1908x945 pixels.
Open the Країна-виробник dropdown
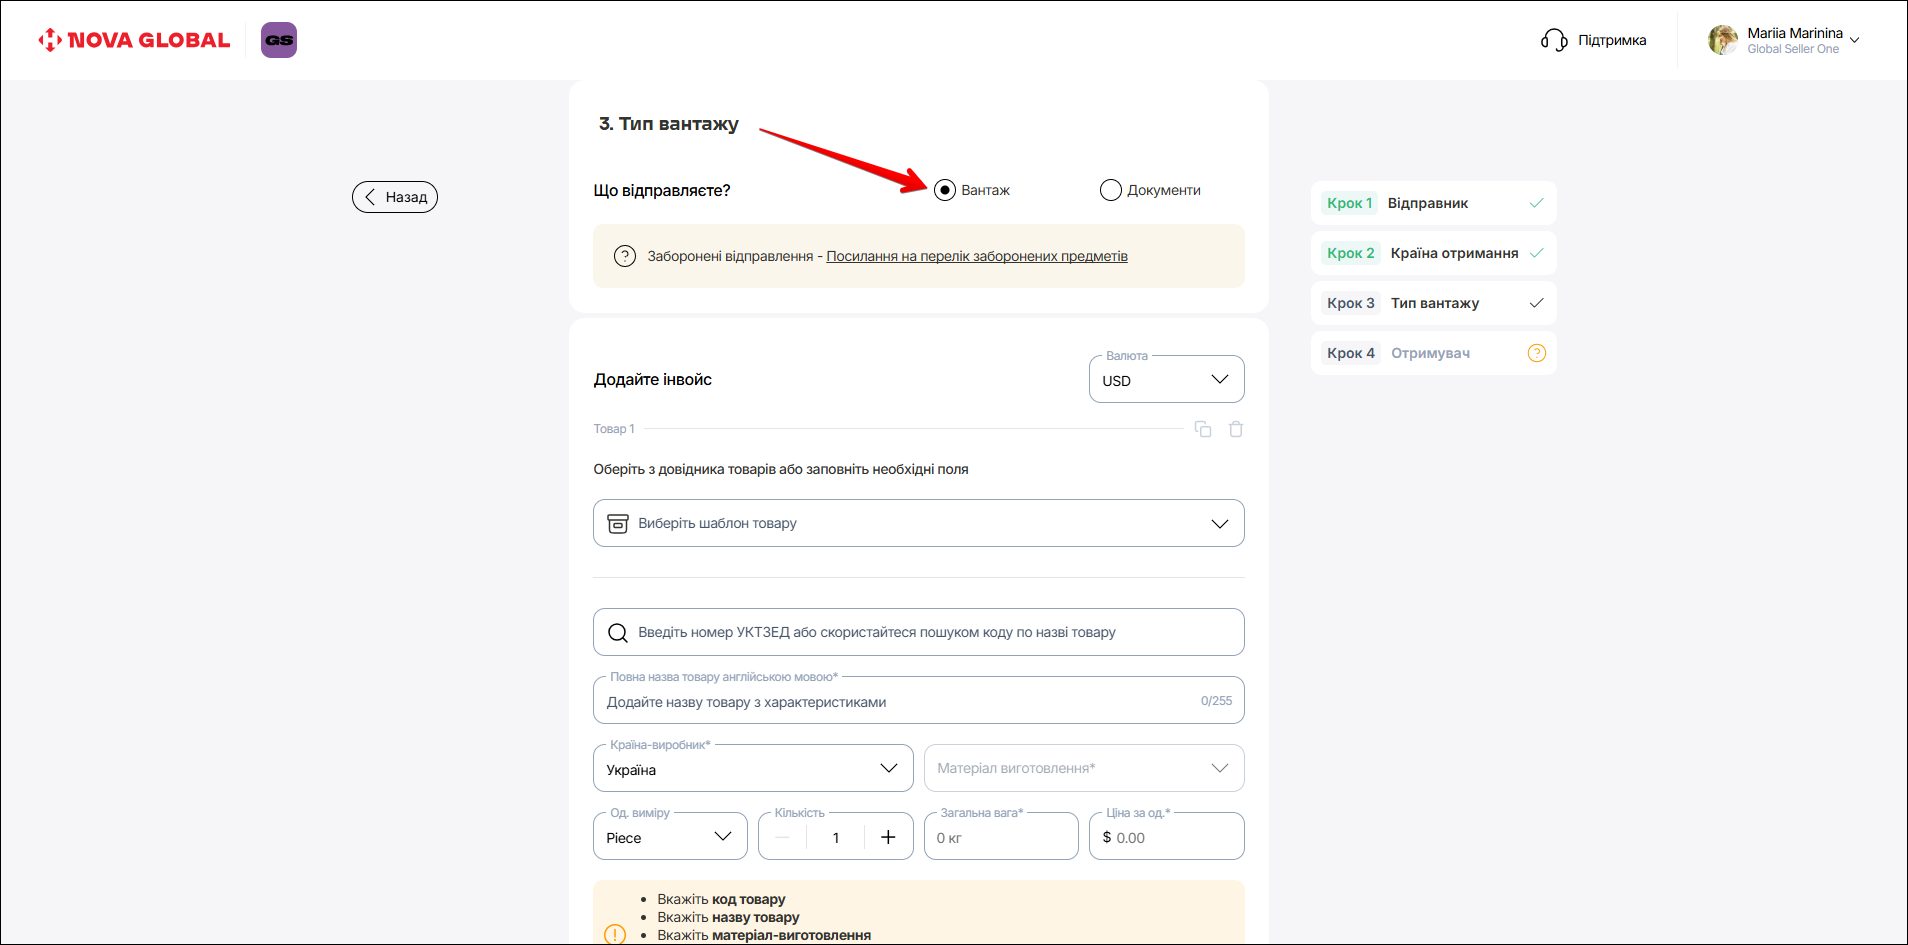752,769
